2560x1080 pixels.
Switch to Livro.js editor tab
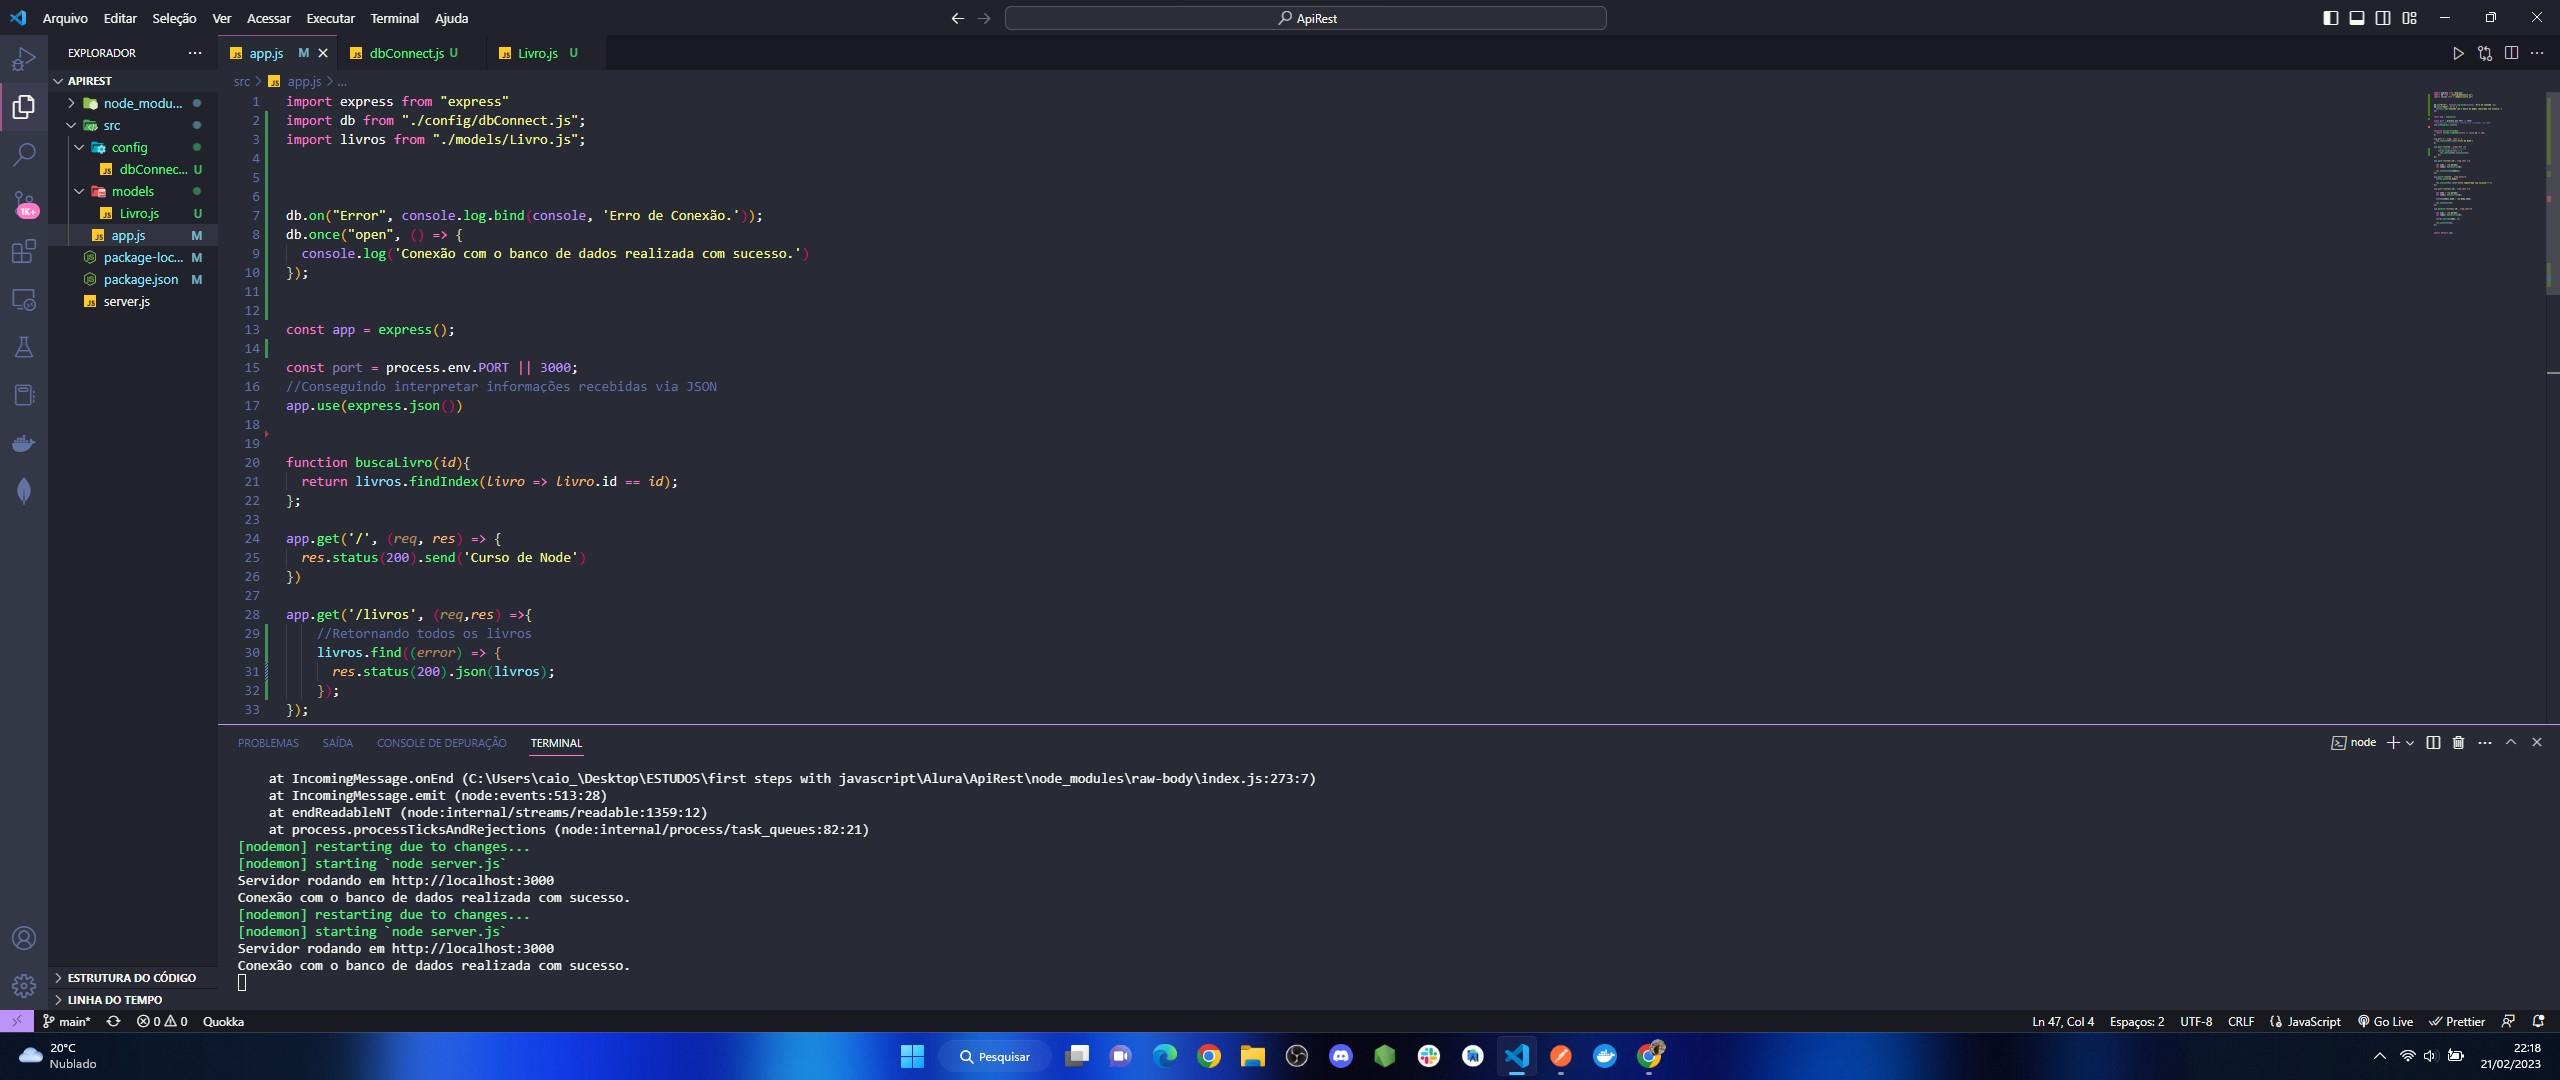(538, 53)
